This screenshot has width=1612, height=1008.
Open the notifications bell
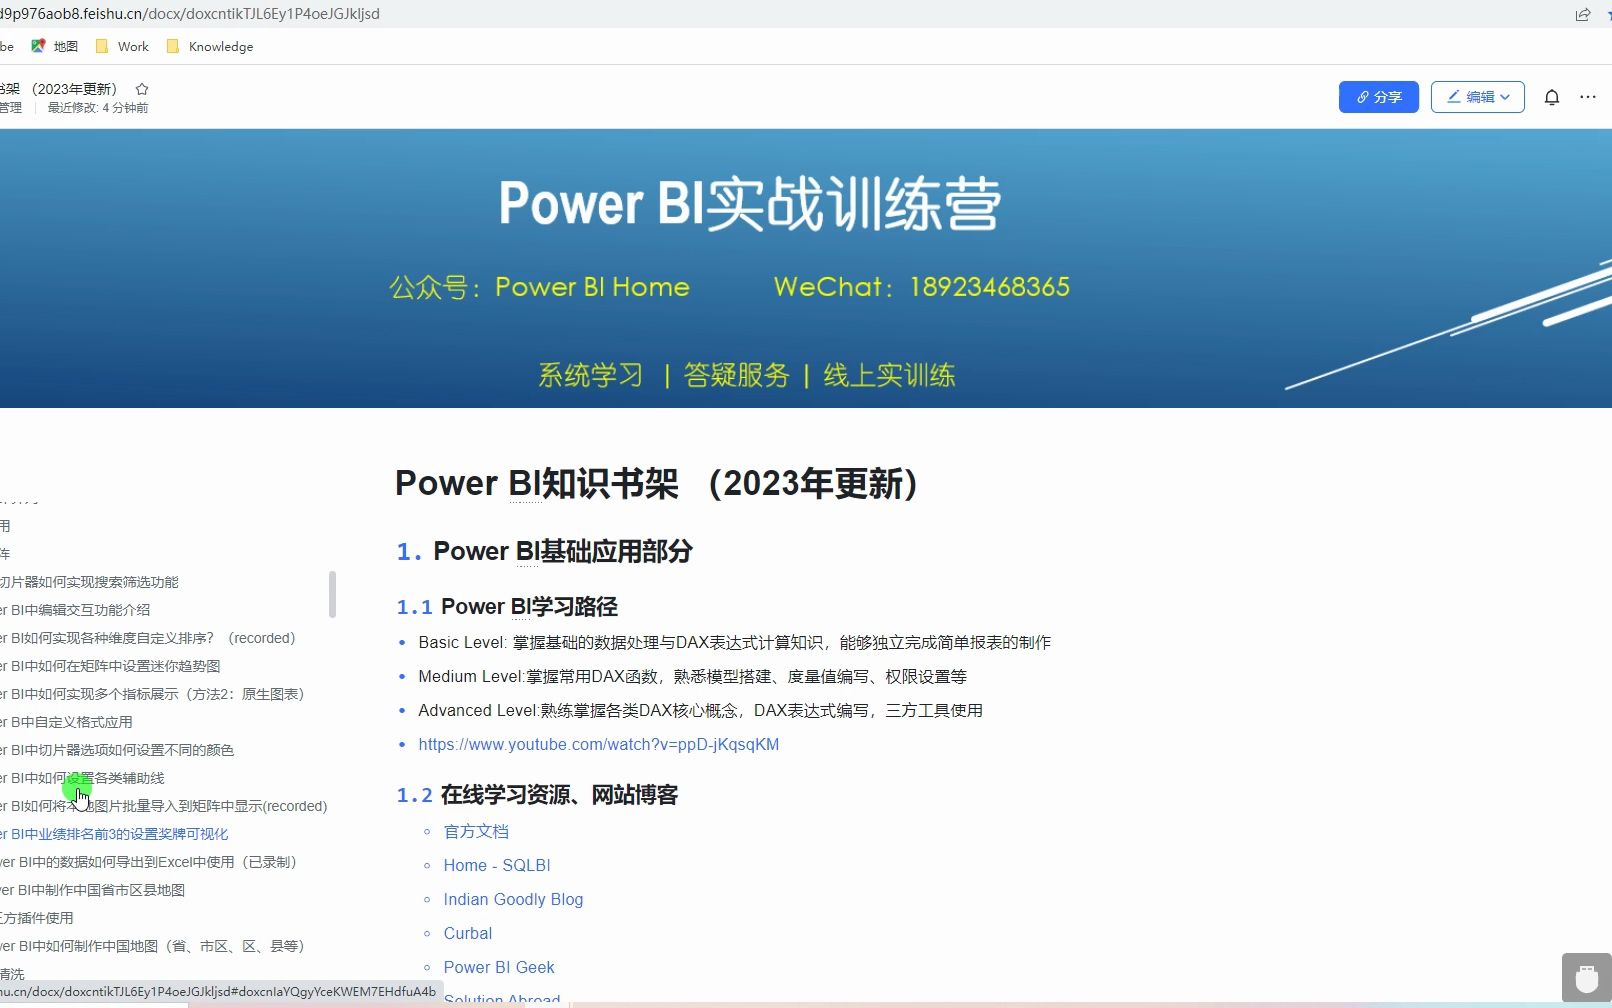(1551, 97)
